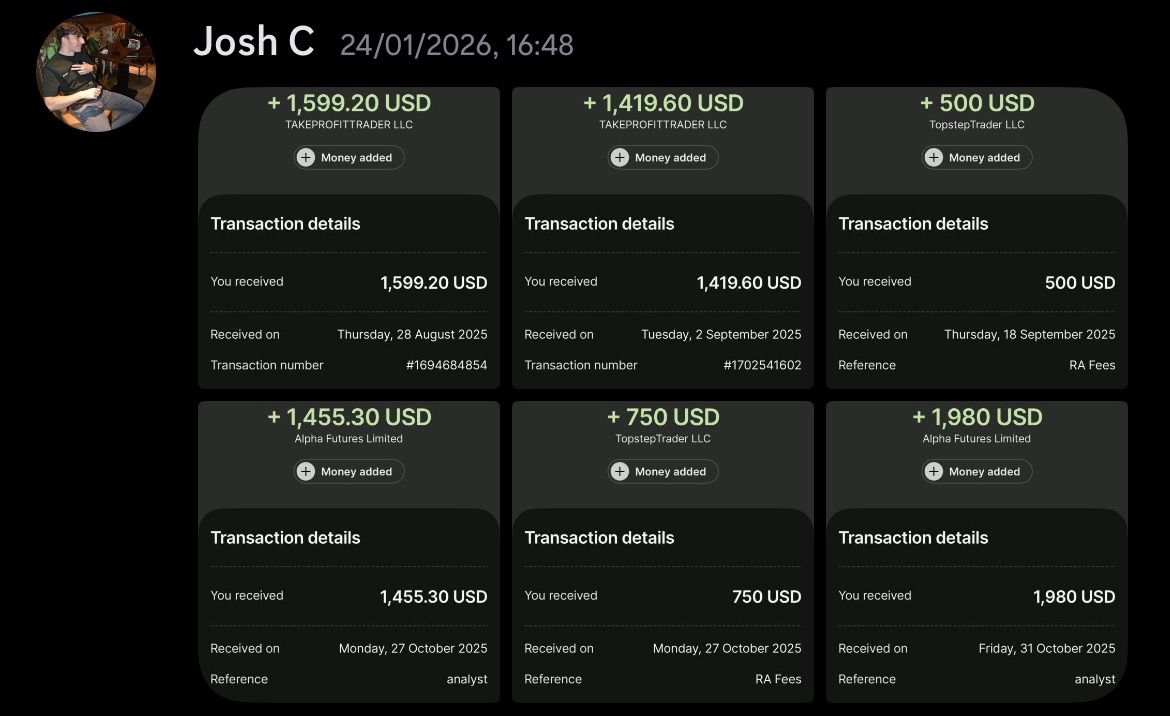Click the plus icon on the 750 USD card
This screenshot has width=1170, height=716.
pyautogui.click(x=620, y=472)
